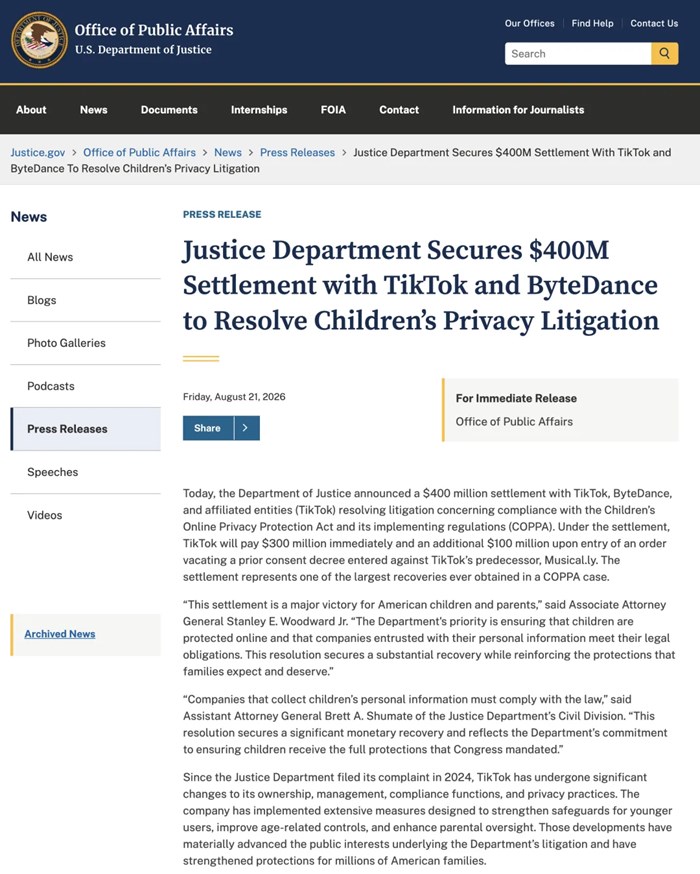
Task: Open Contact Us header link
Action: (x=654, y=23)
